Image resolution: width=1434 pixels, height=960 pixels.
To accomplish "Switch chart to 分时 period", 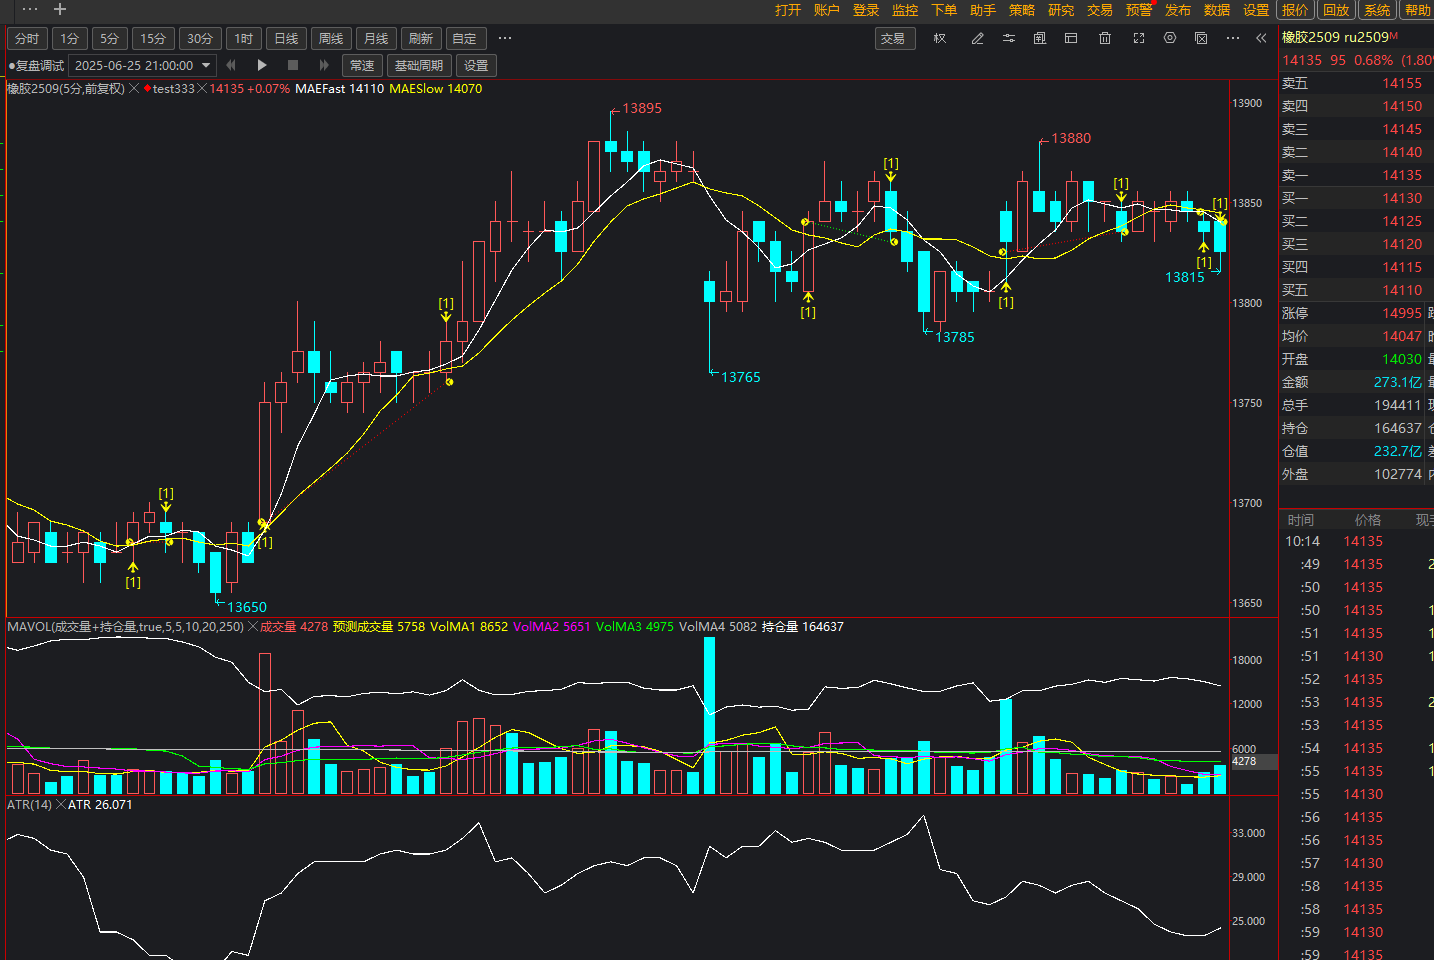I will 27,39.
